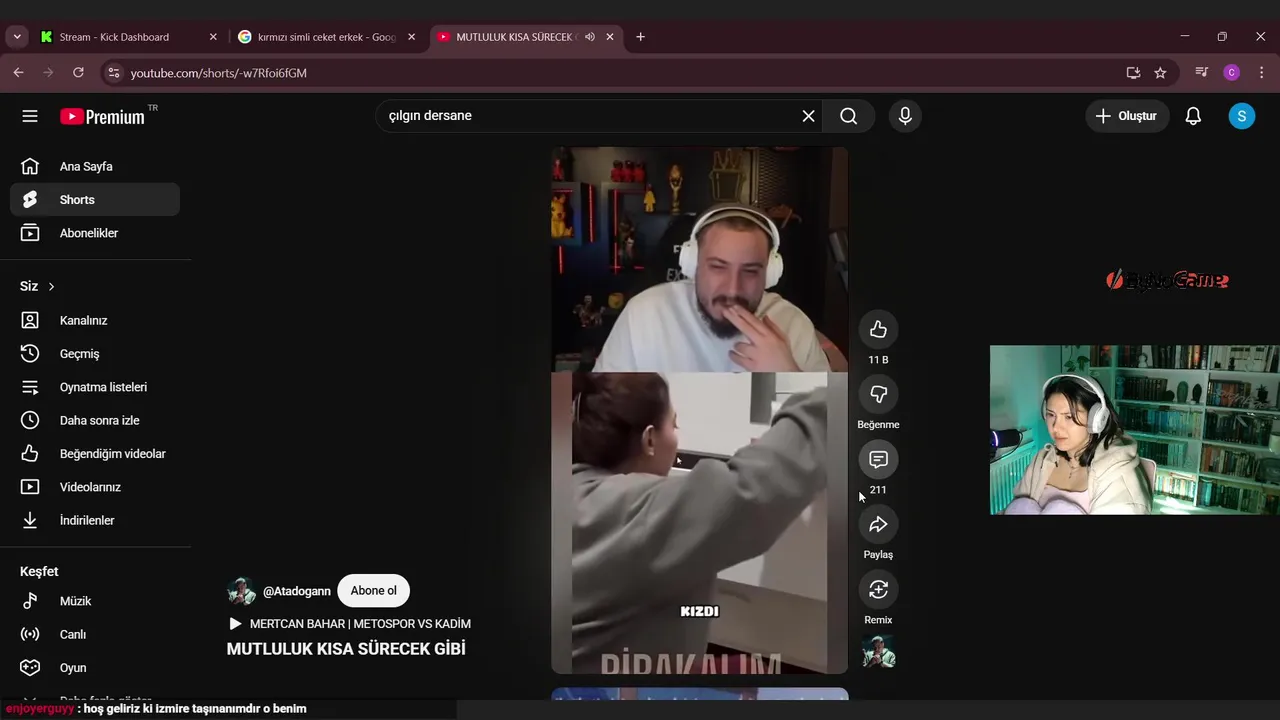
Task: Clear the search text with X
Action: pos(808,116)
